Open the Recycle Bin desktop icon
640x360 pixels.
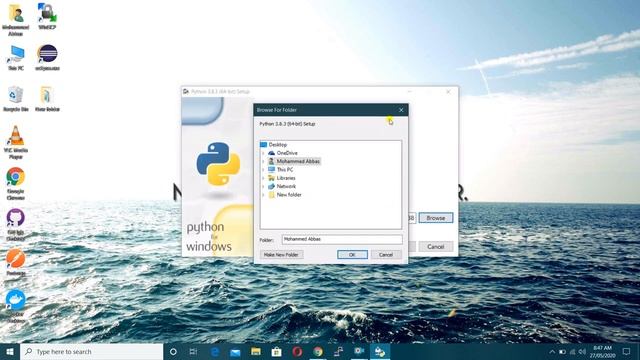click(16, 99)
